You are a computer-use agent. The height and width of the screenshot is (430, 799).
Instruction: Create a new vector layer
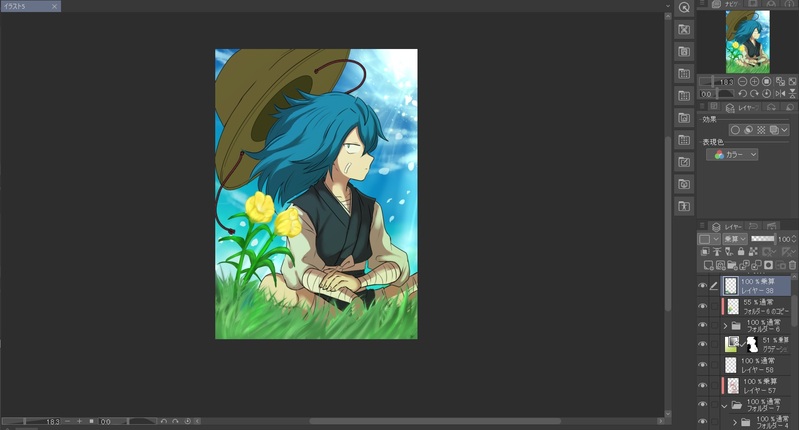click(x=721, y=265)
